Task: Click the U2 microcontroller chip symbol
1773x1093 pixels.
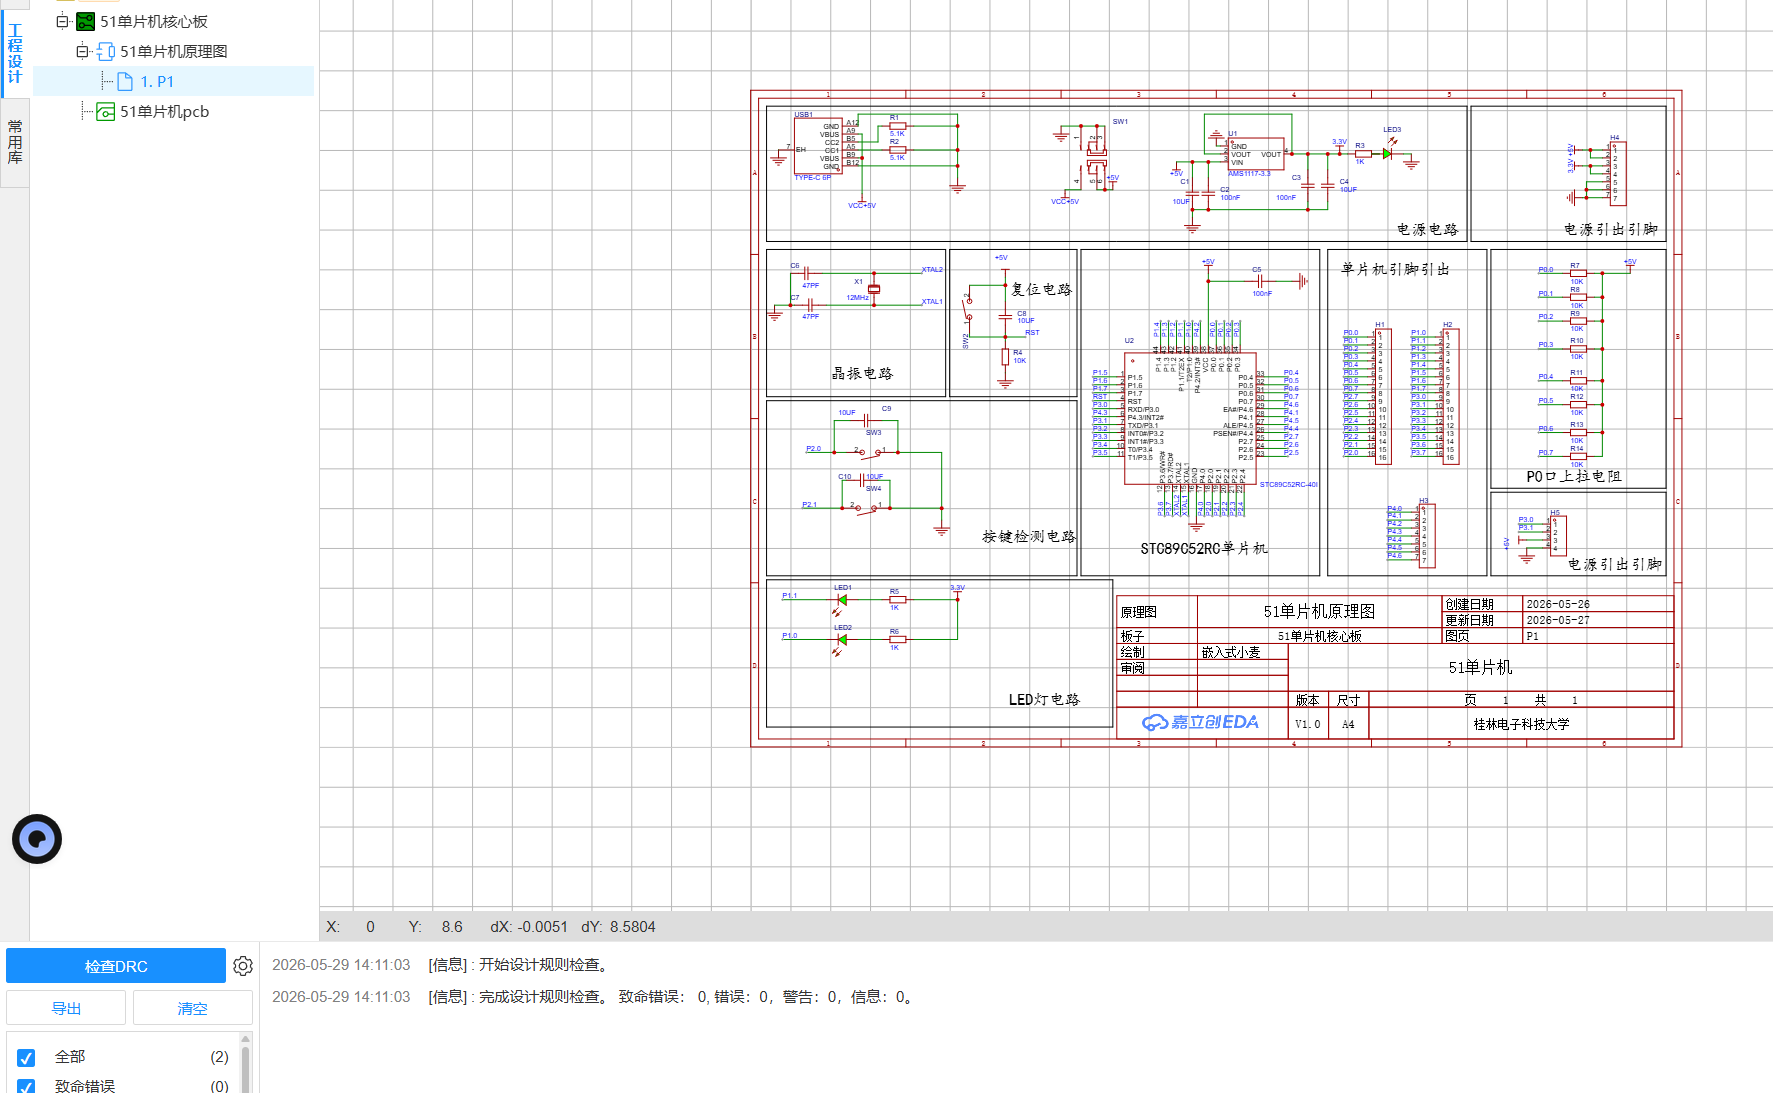Action: pyautogui.click(x=1190, y=418)
